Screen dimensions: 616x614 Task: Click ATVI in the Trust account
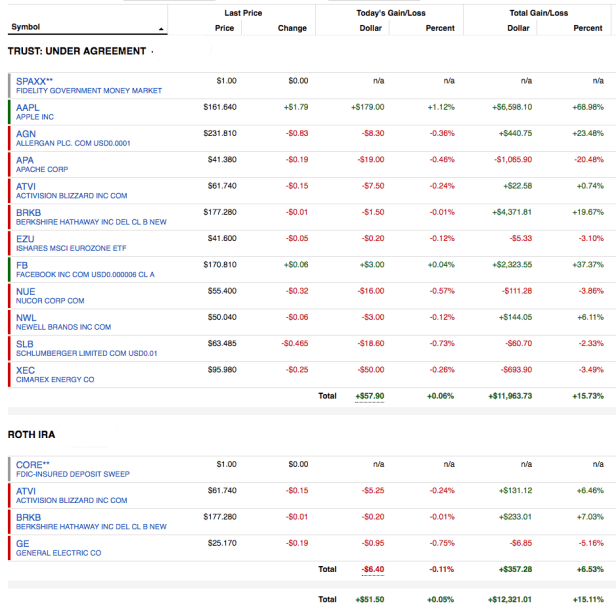[27, 185]
